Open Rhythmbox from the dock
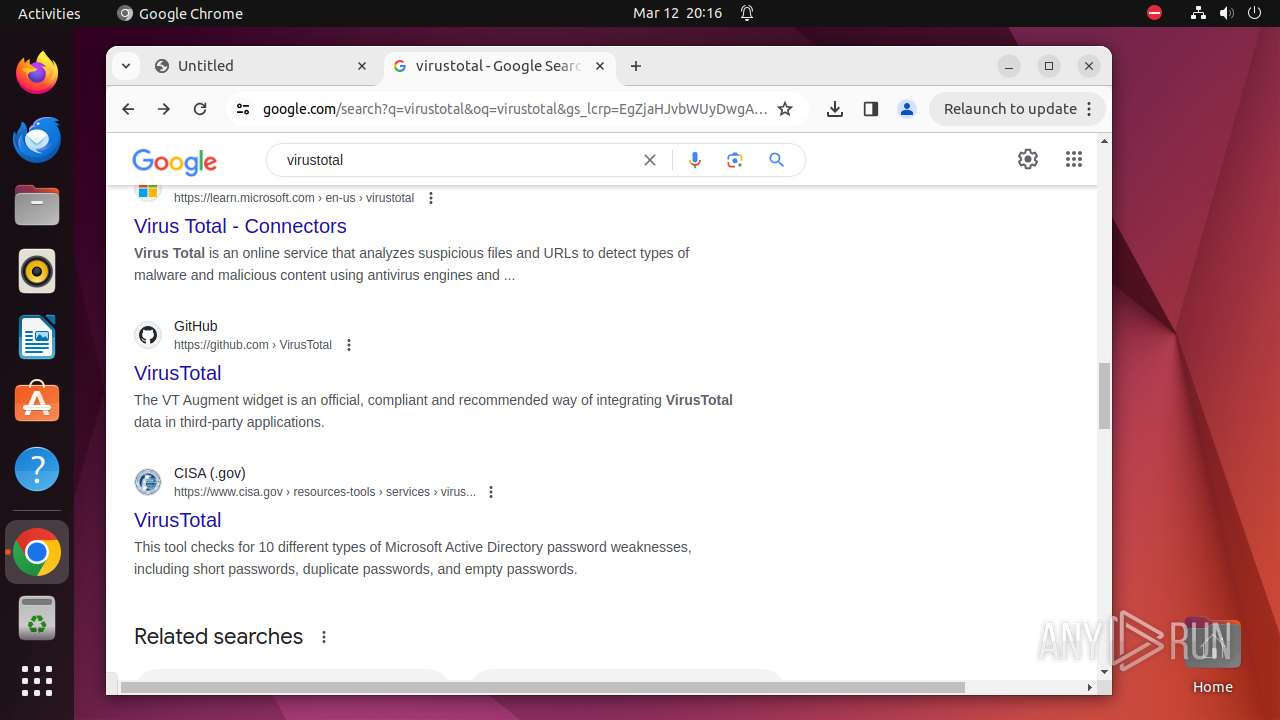The image size is (1280, 720). [x=37, y=271]
